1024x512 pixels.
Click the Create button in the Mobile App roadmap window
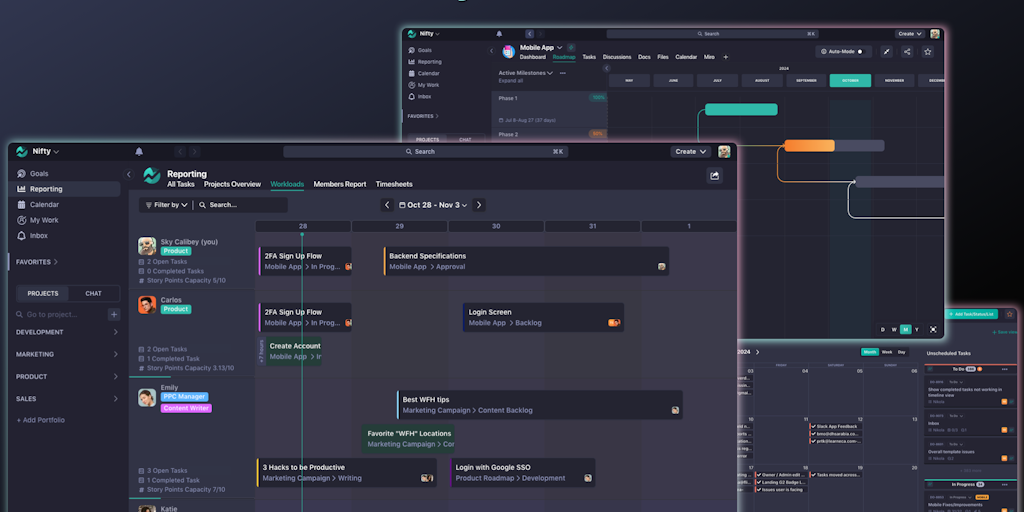pyautogui.click(x=910, y=34)
